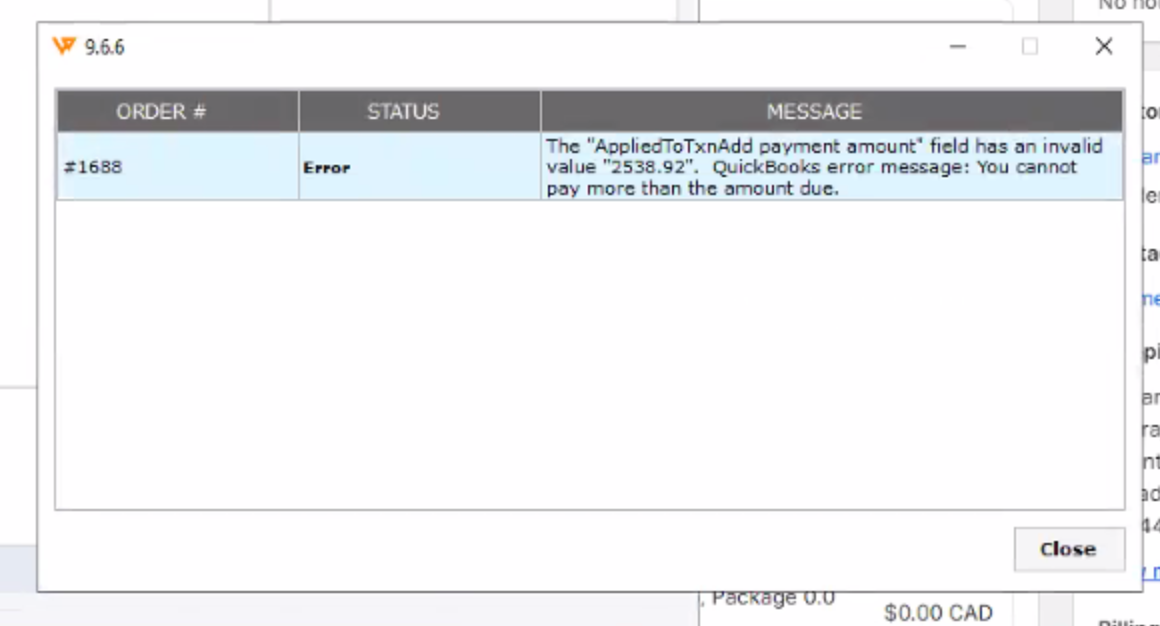Close the 9.6.6 window with X
Viewport: 1160px width, 626px height.
coord(1104,47)
